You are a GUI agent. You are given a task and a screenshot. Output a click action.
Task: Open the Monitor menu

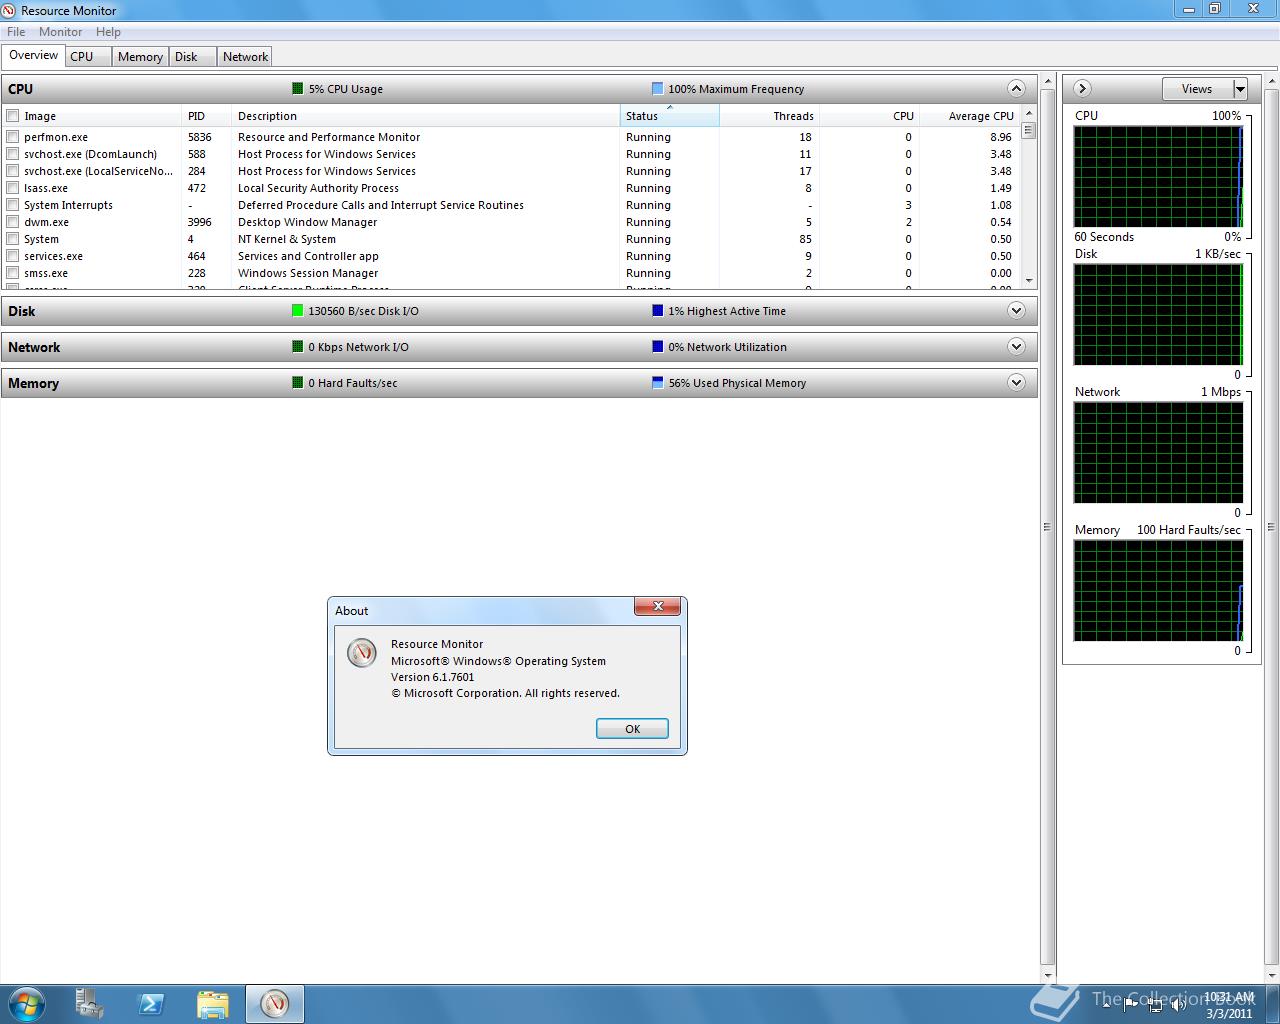point(60,32)
